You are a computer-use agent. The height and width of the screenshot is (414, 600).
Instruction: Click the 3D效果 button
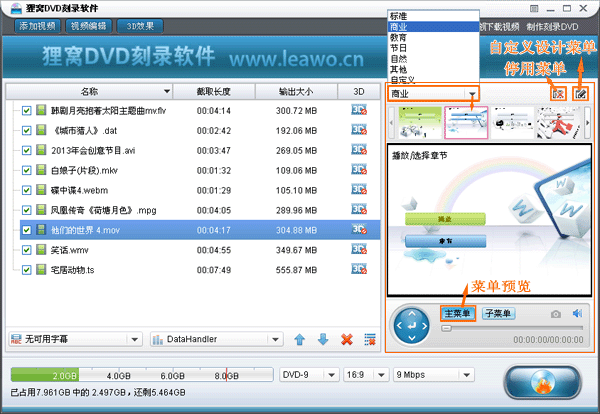[140, 26]
